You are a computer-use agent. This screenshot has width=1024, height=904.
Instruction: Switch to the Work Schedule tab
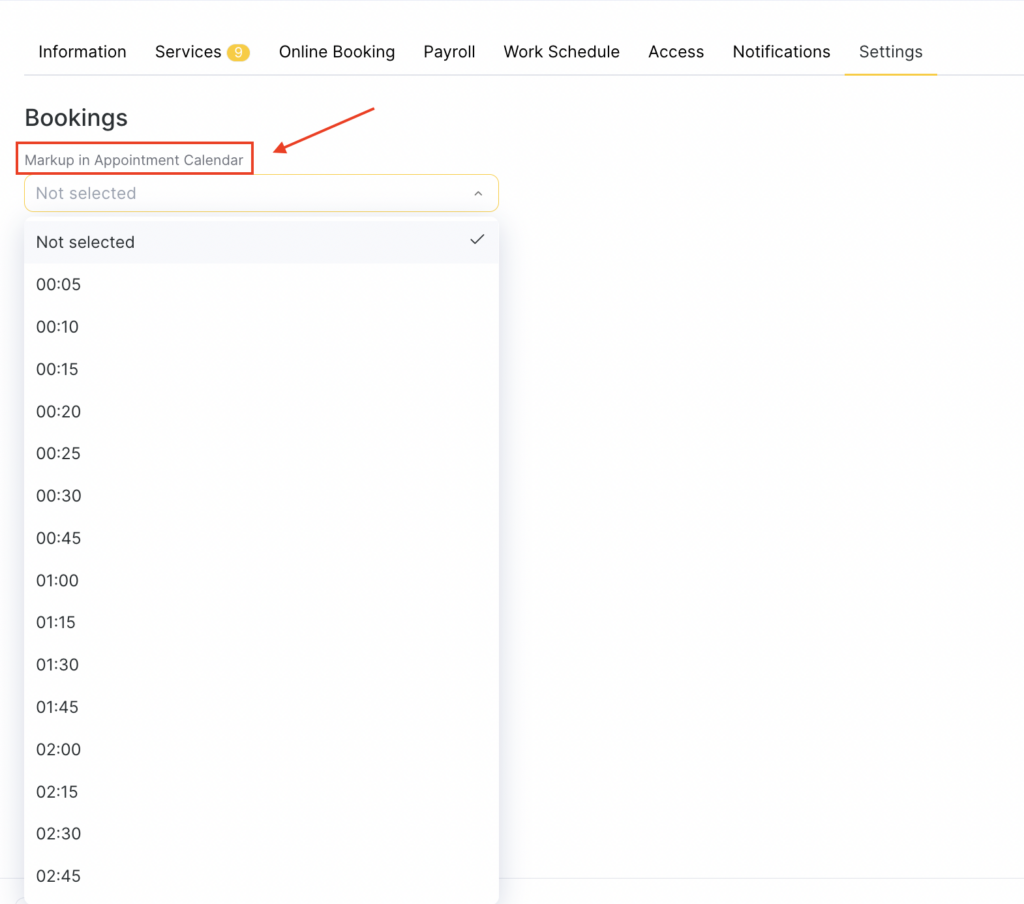[x=561, y=52]
